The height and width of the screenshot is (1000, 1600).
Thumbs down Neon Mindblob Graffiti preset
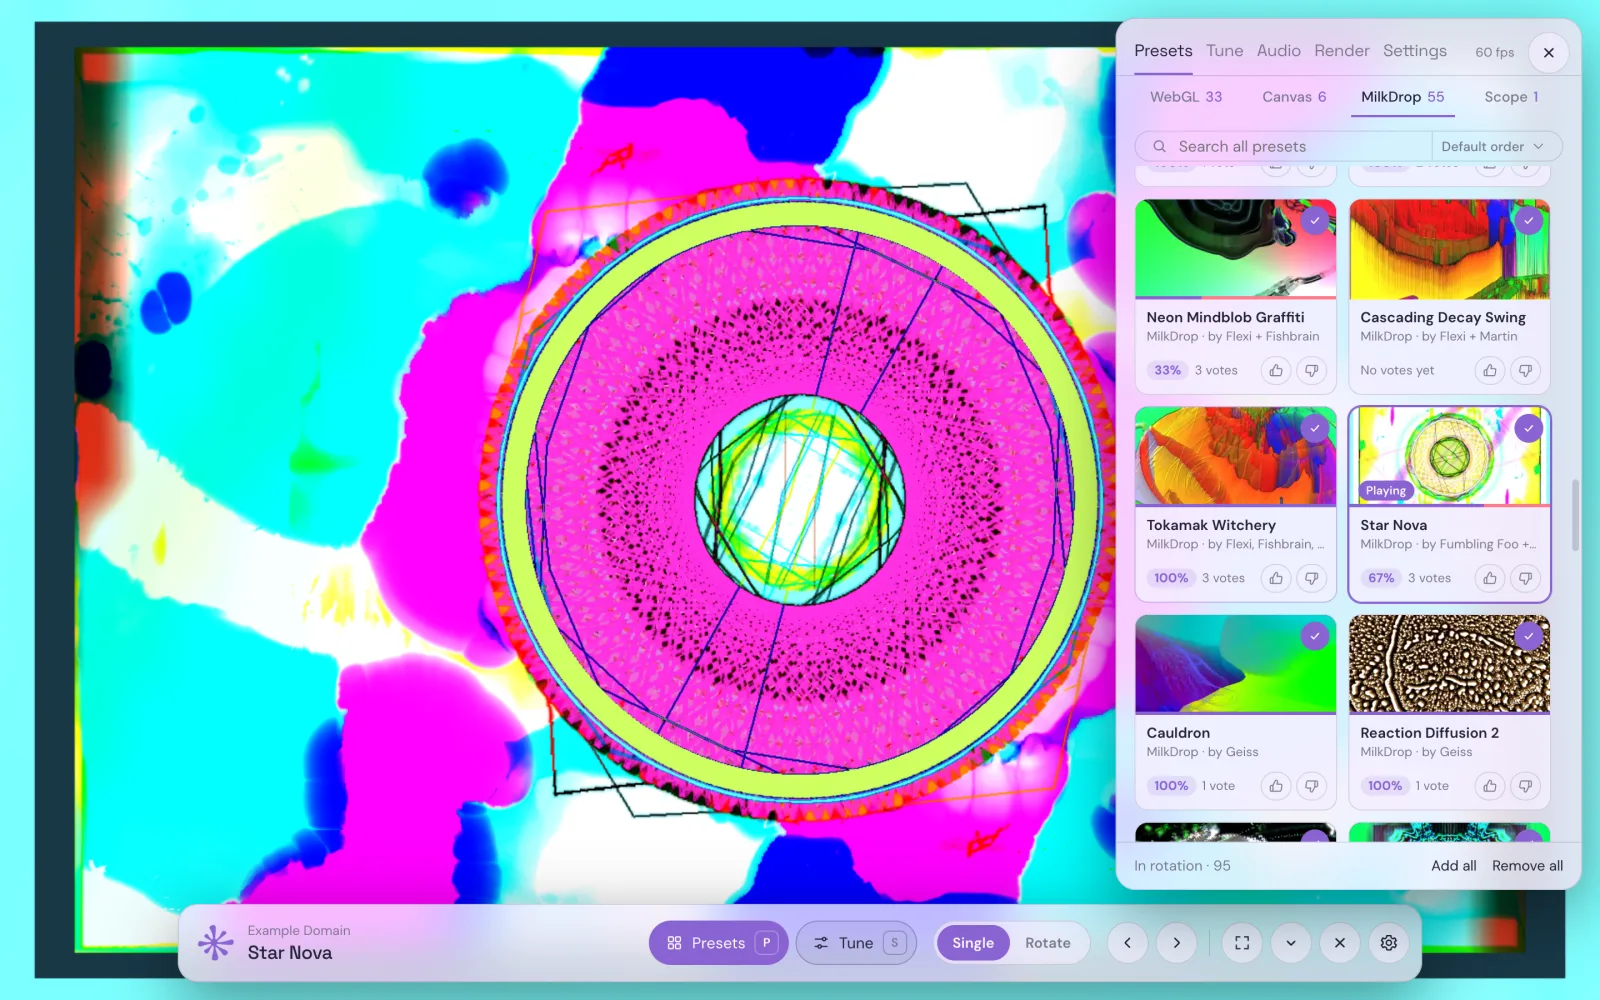click(1311, 370)
